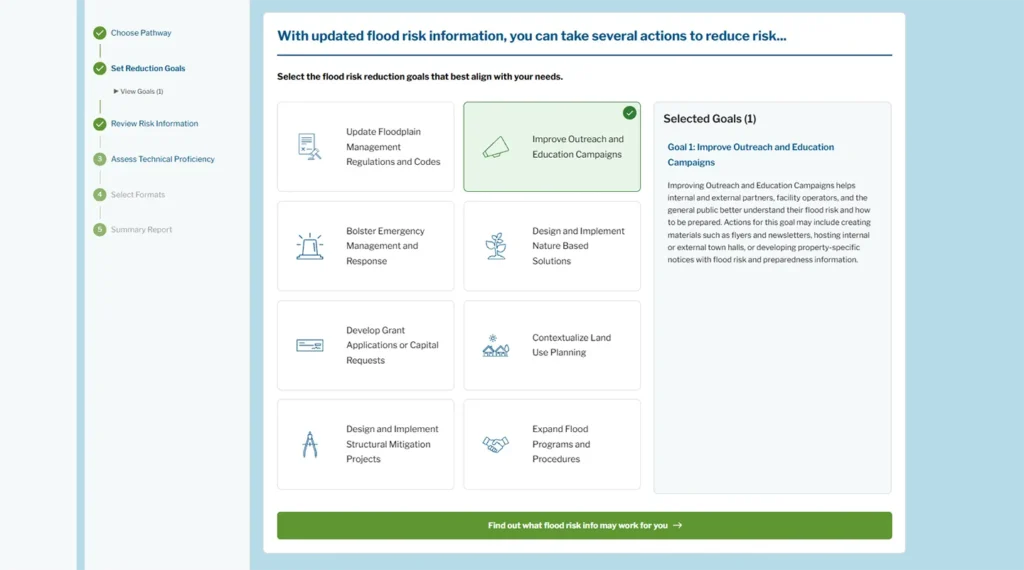Open the Assess Technical Proficiency step

point(163,159)
